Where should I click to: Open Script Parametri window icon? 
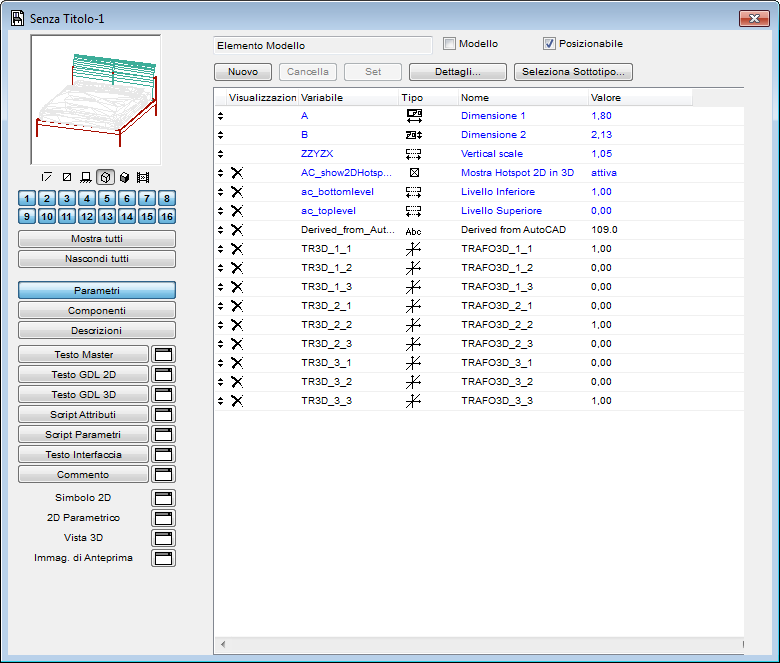163,435
